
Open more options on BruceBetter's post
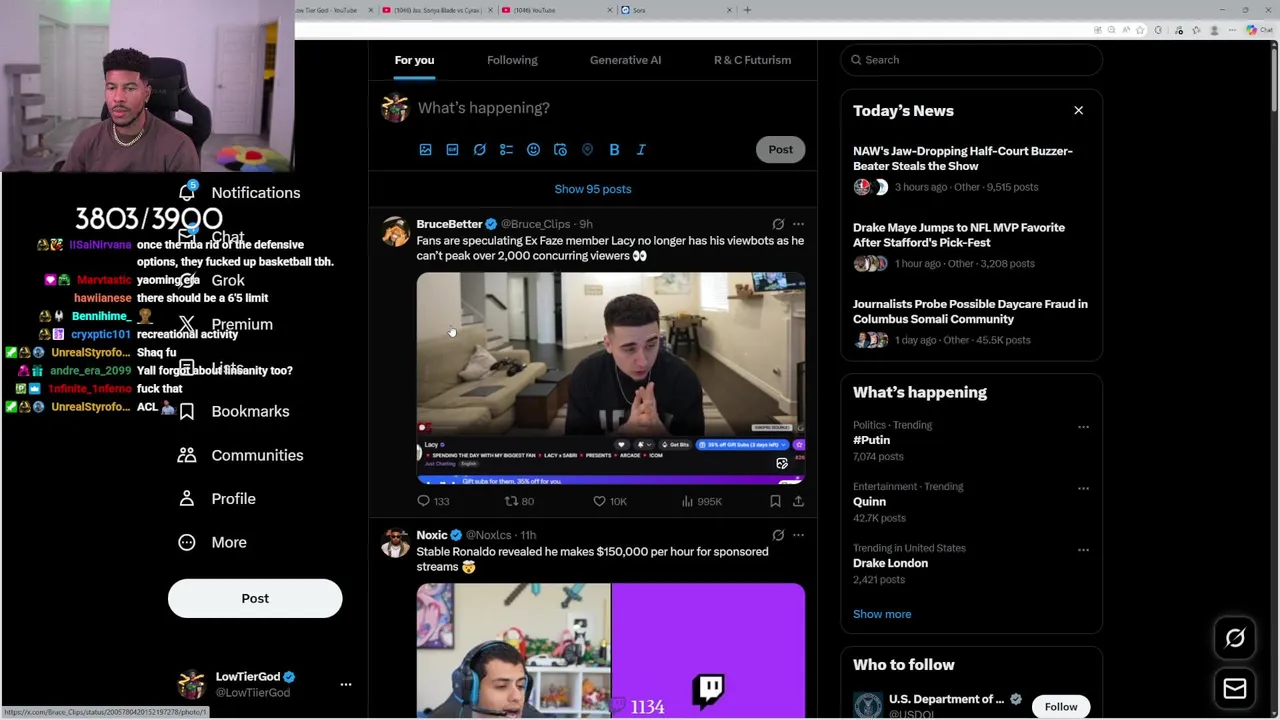798,224
